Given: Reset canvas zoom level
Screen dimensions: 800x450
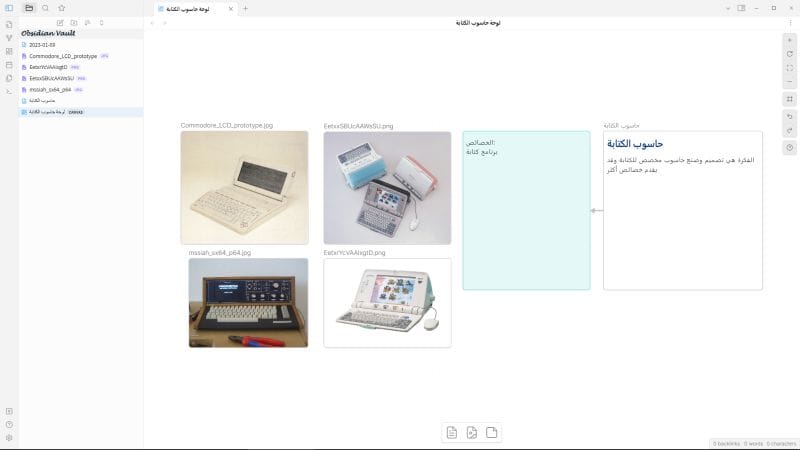Looking at the screenshot, I should point(789,53).
